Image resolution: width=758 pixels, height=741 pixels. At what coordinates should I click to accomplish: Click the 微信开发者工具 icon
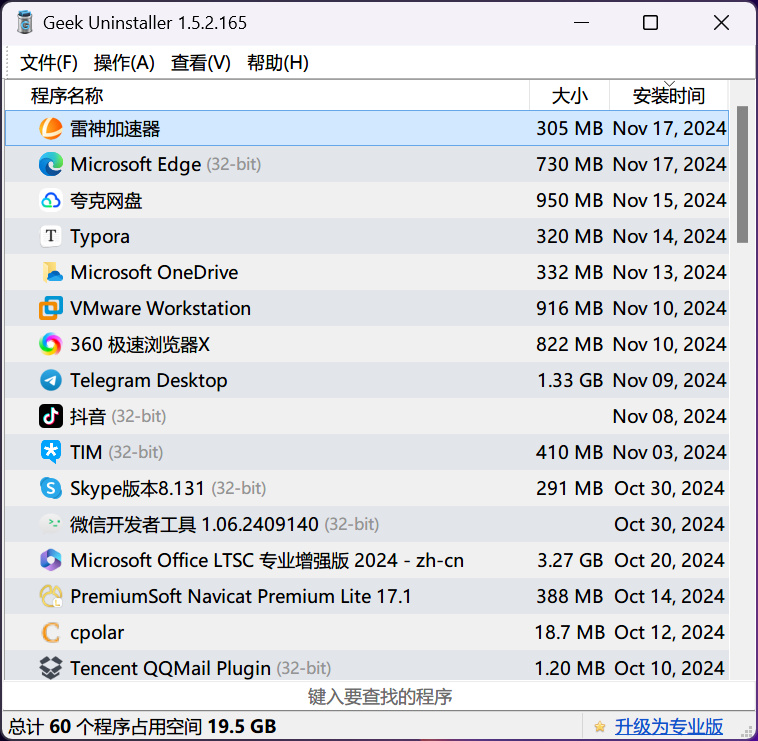(51, 524)
